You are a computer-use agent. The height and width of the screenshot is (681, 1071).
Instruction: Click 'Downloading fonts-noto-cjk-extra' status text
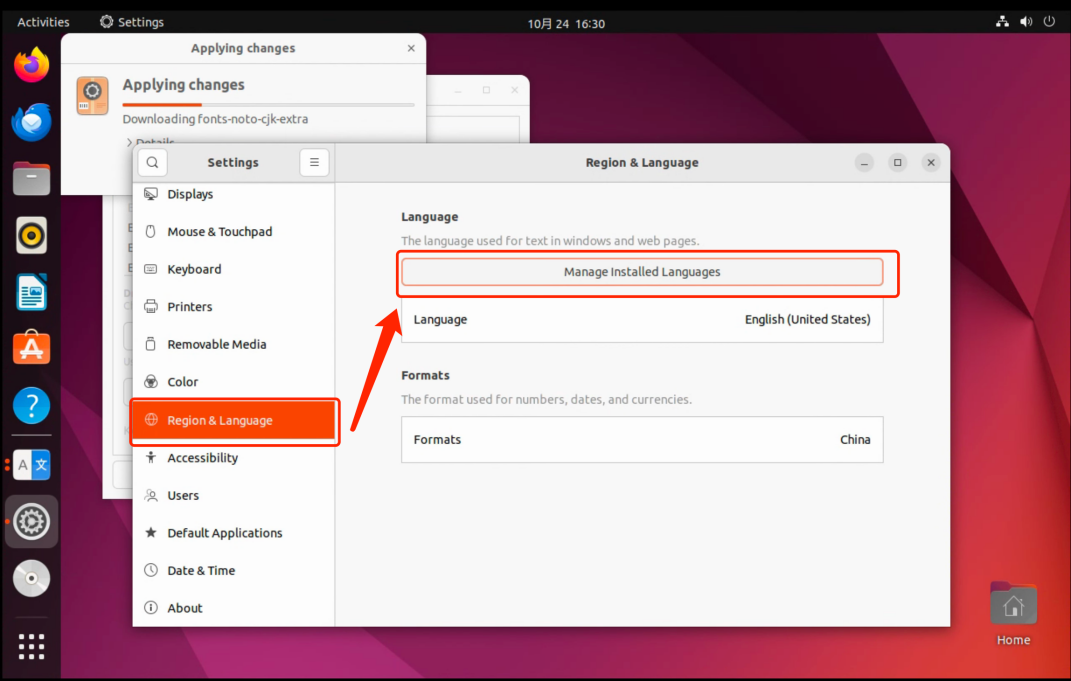[x=215, y=119]
